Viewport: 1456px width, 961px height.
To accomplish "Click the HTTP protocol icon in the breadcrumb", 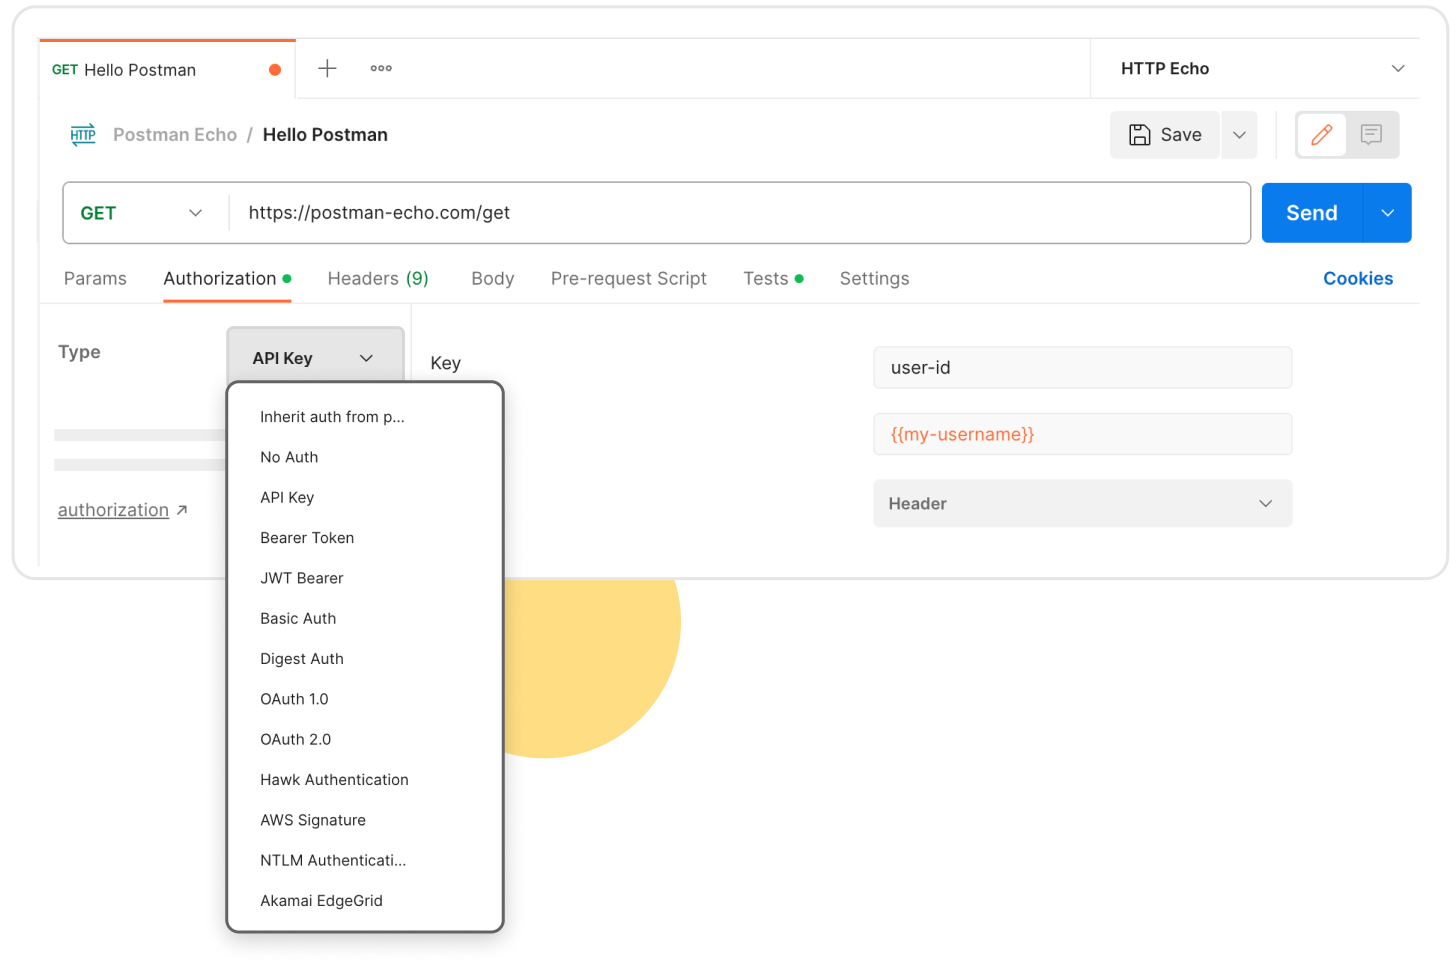I will click(x=83, y=134).
